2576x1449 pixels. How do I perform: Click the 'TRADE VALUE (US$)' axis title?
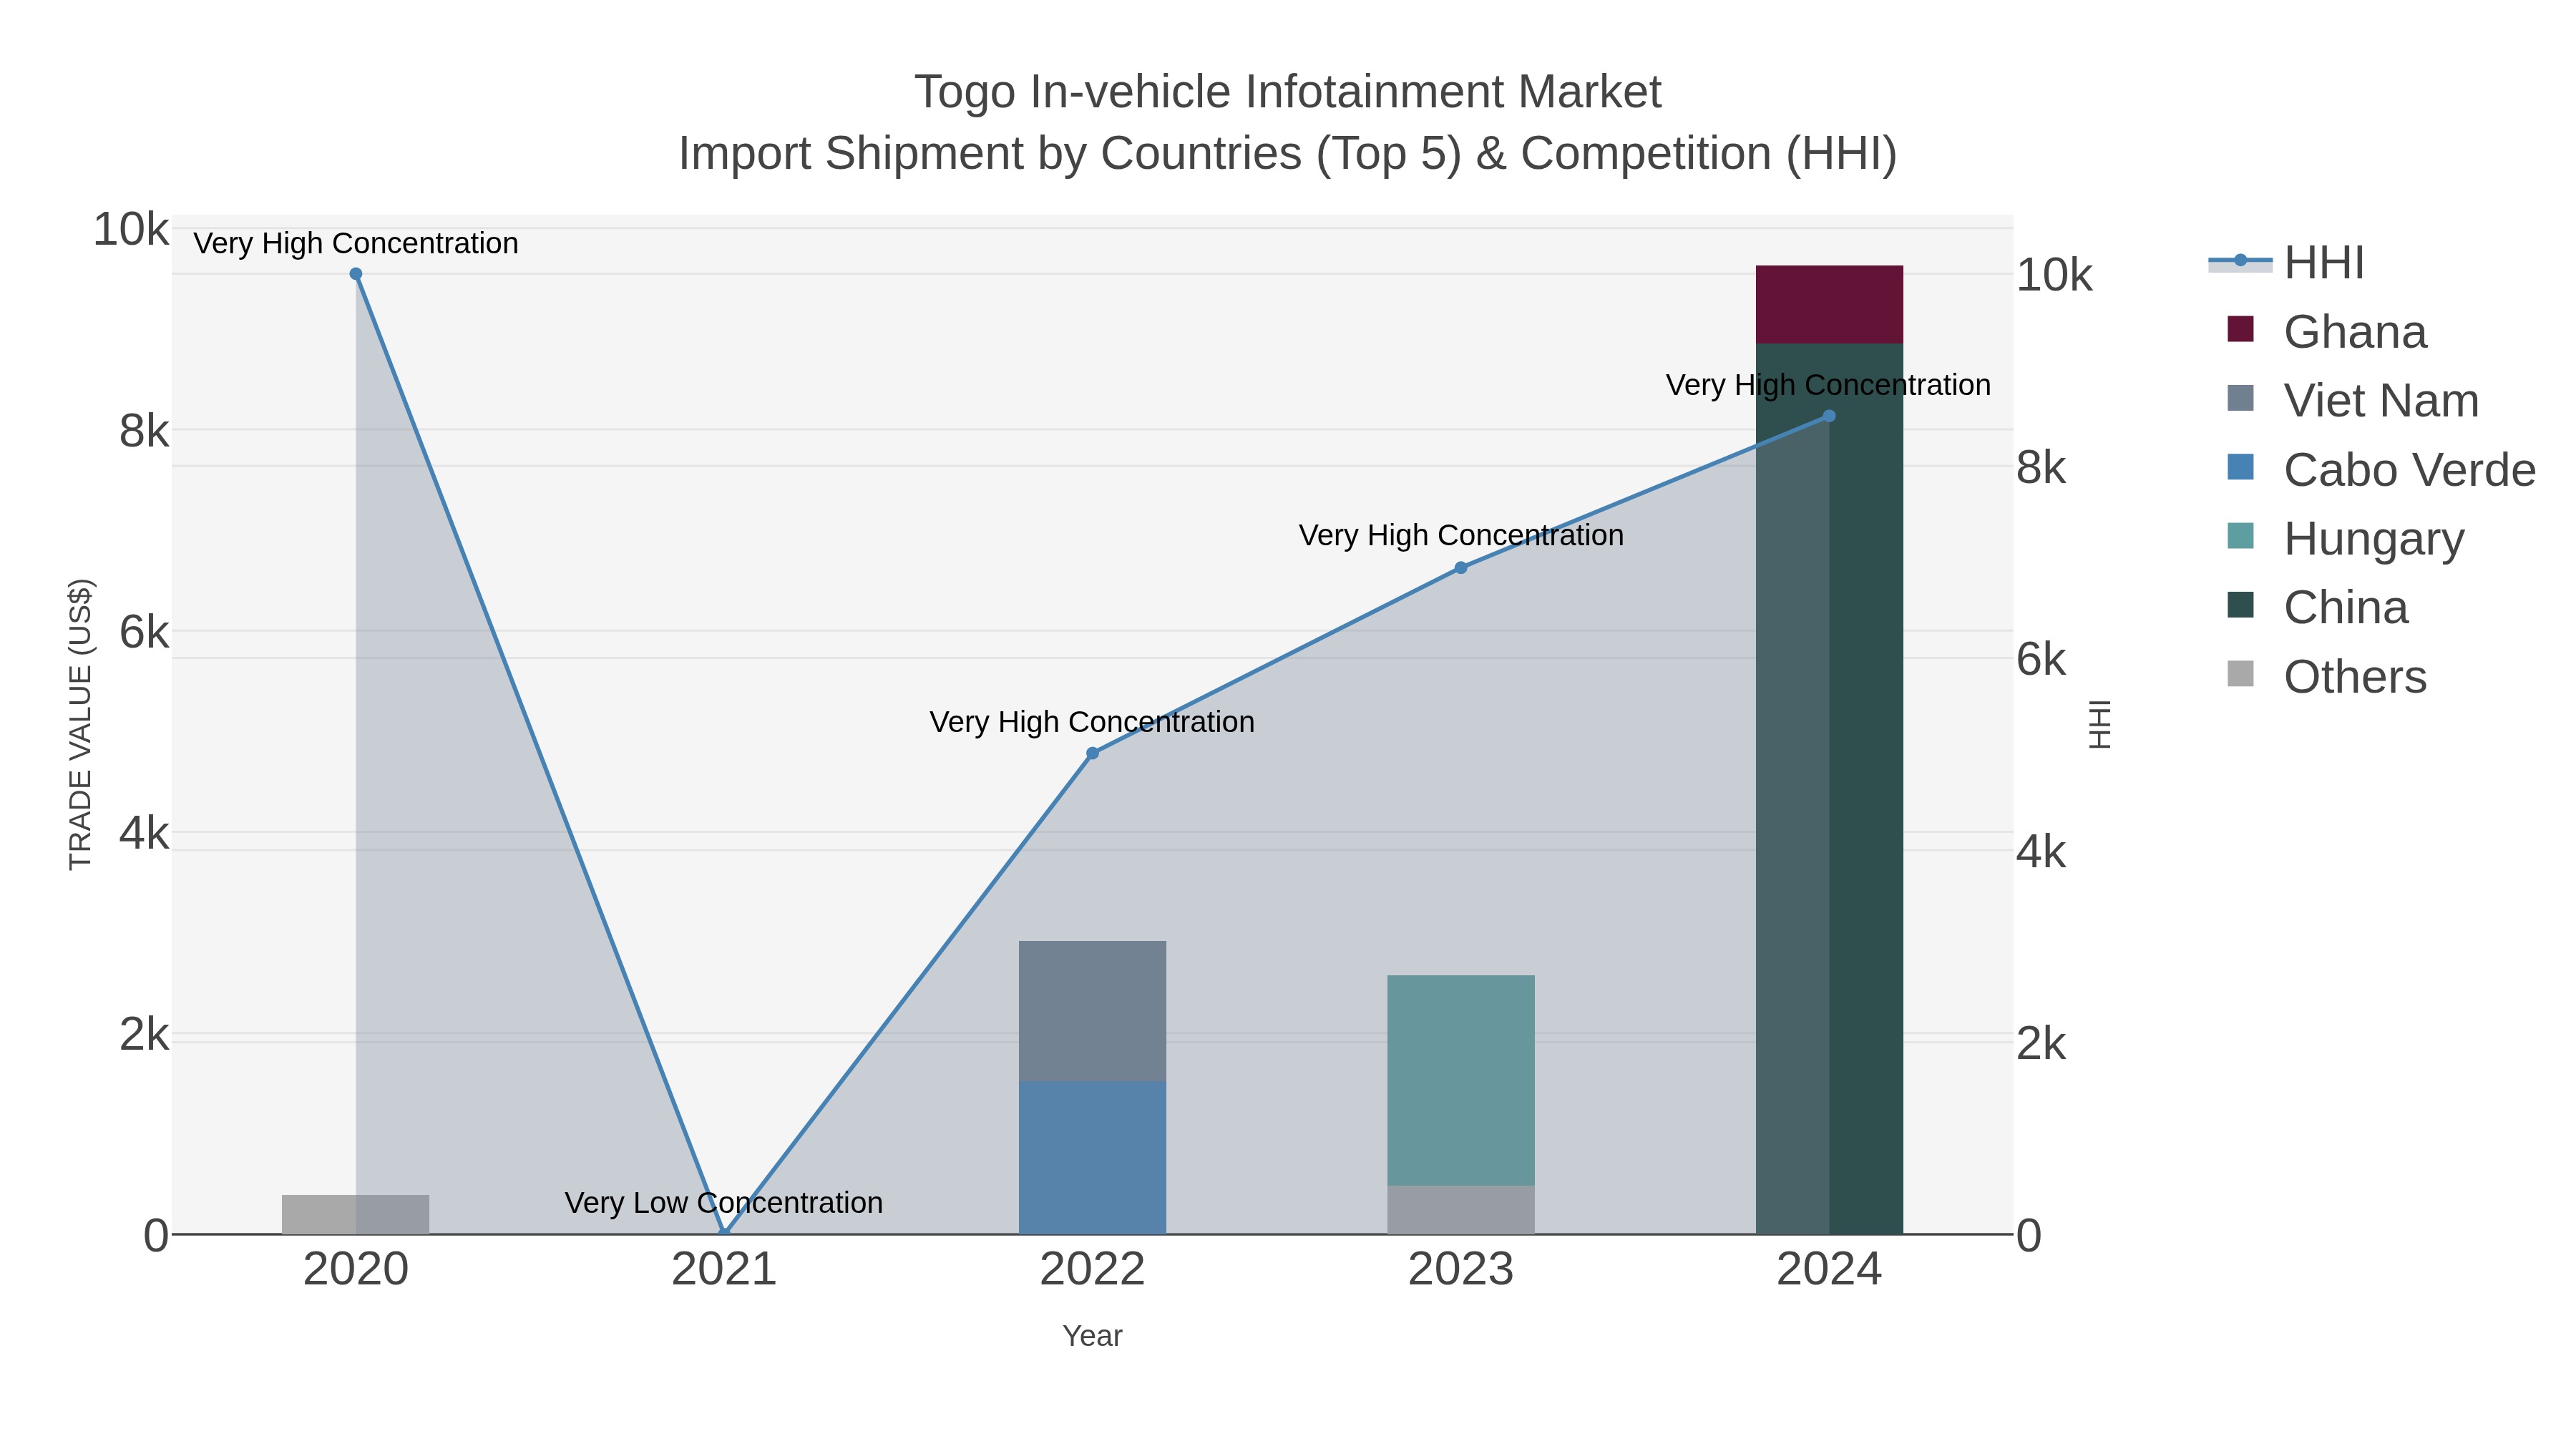[x=80, y=724]
